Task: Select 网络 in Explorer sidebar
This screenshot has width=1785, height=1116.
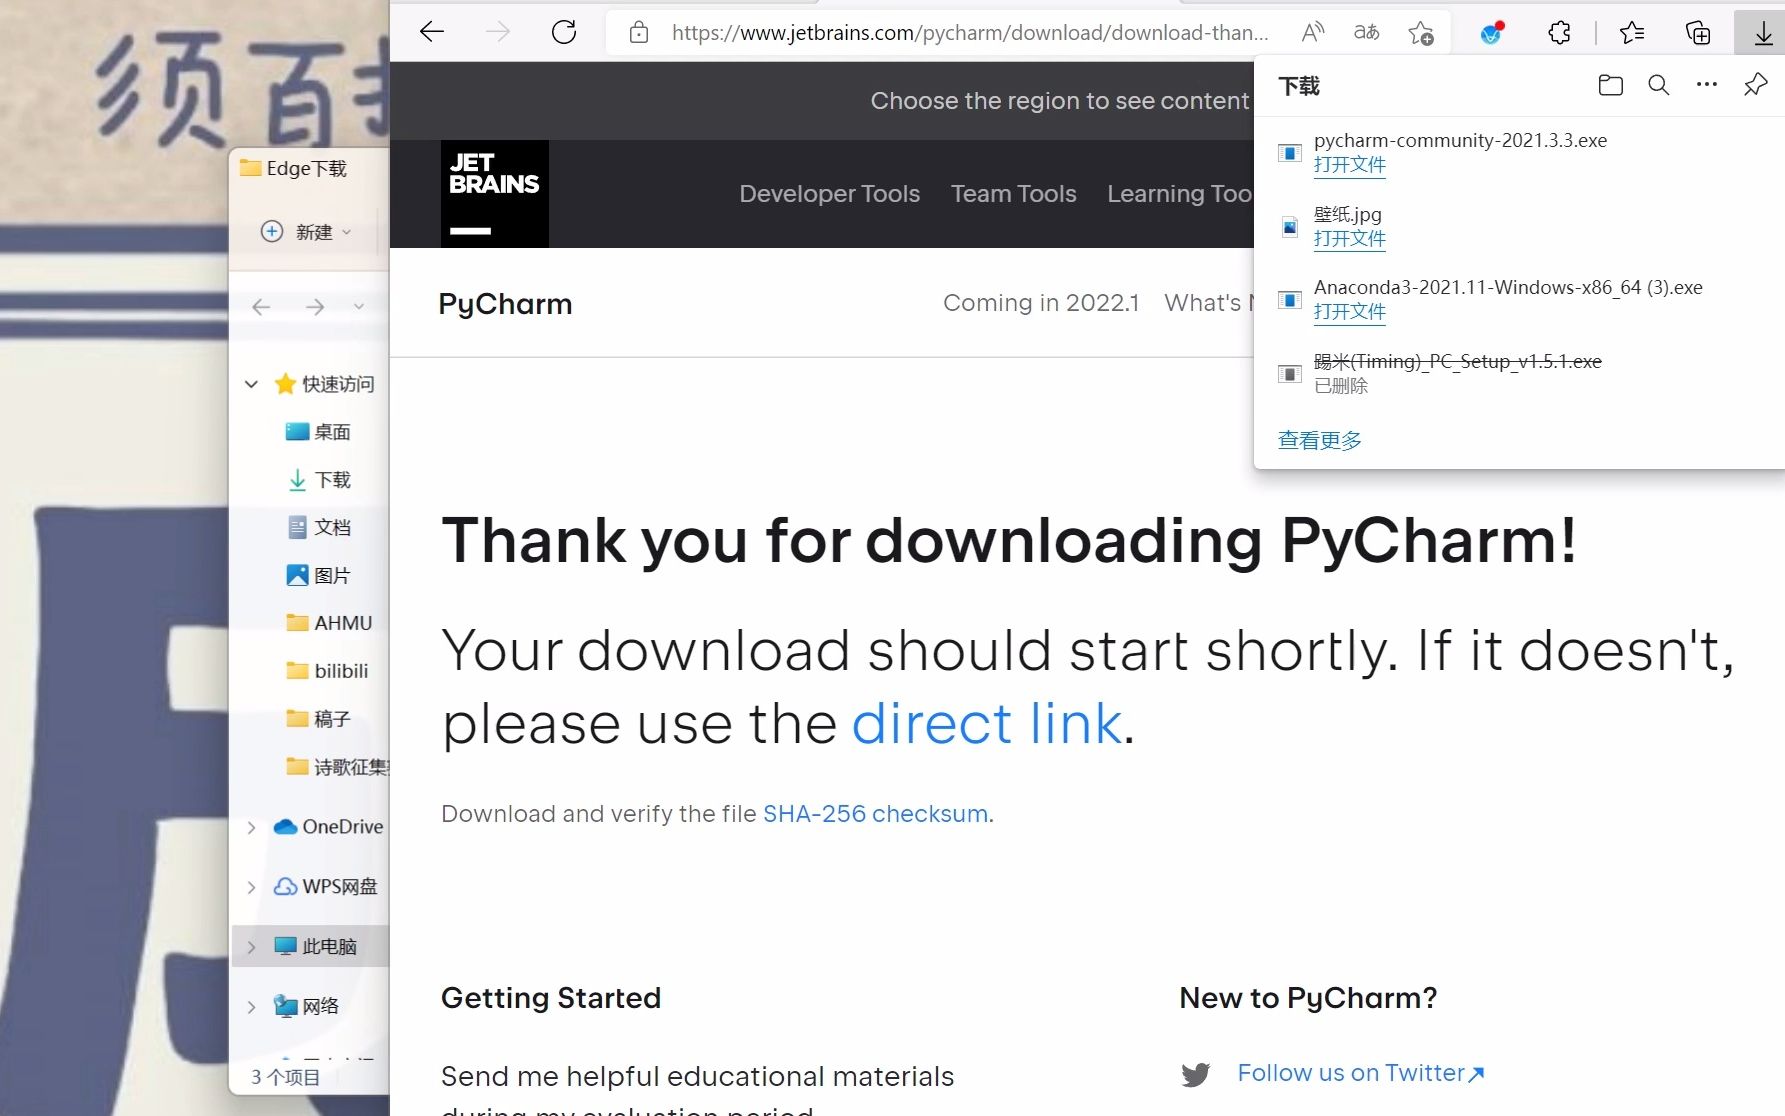Action: coord(306,1006)
